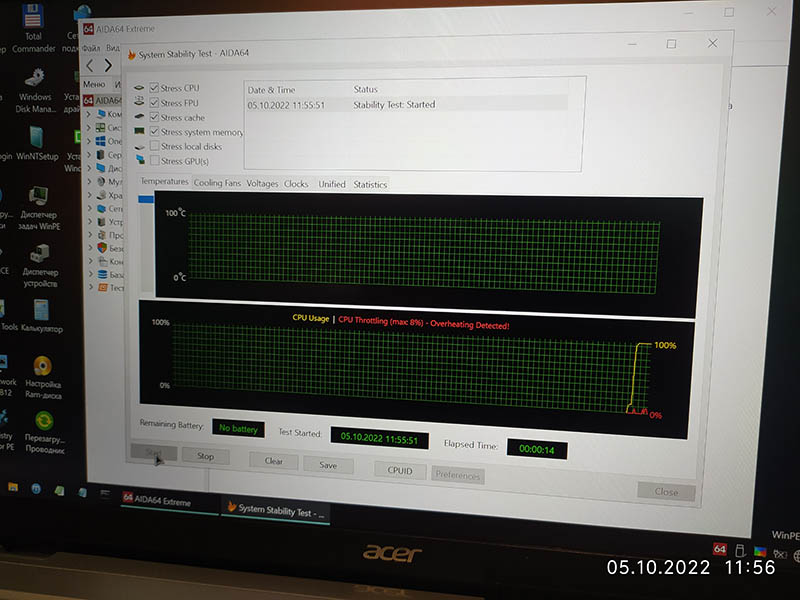Enable the Stress local disks checkbox
800x600 pixels.
(x=154, y=146)
